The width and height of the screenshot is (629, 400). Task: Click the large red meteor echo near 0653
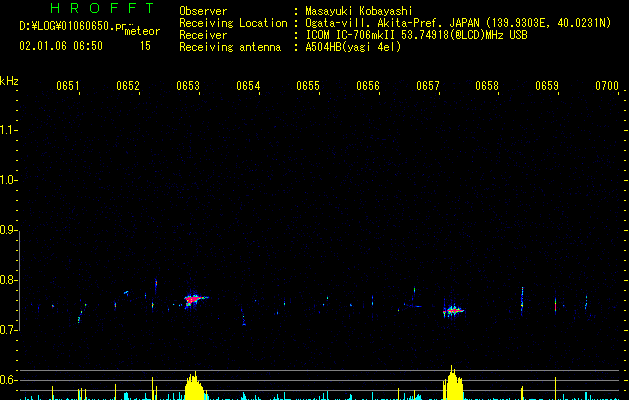pos(195,299)
